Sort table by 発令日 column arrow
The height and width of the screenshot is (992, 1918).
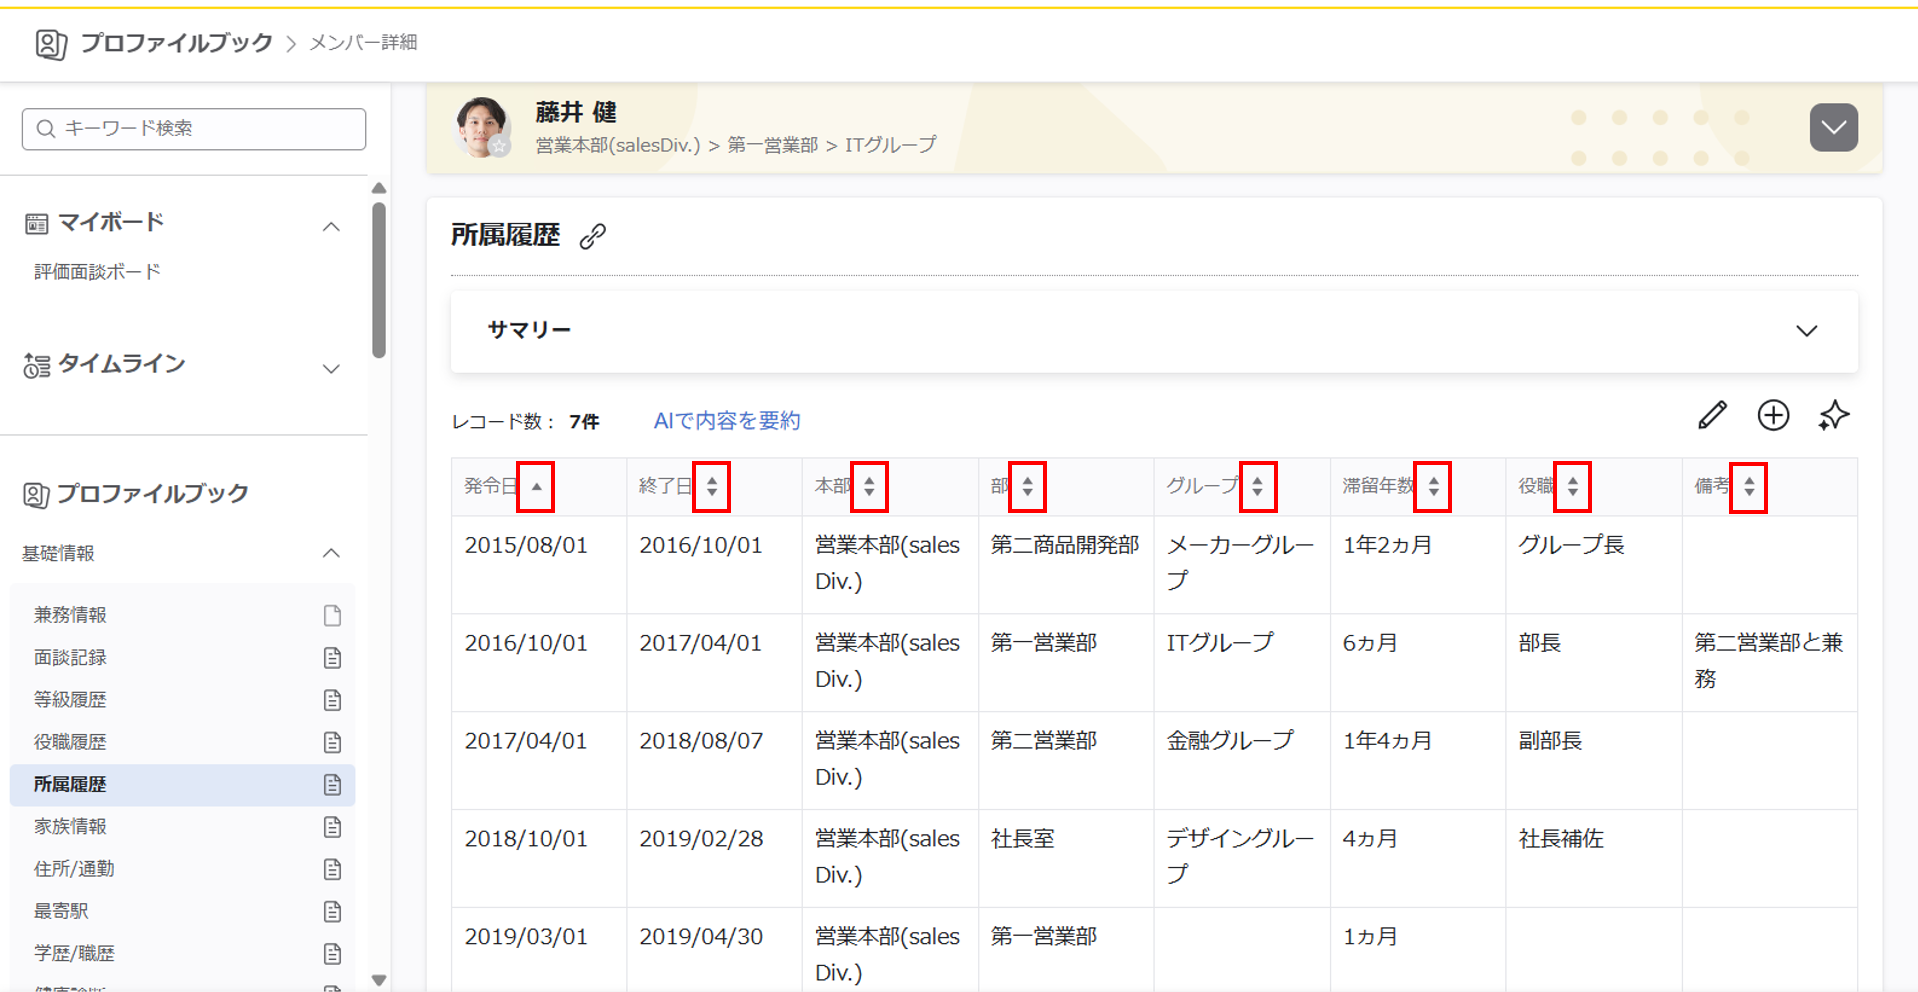tap(536, 487)
